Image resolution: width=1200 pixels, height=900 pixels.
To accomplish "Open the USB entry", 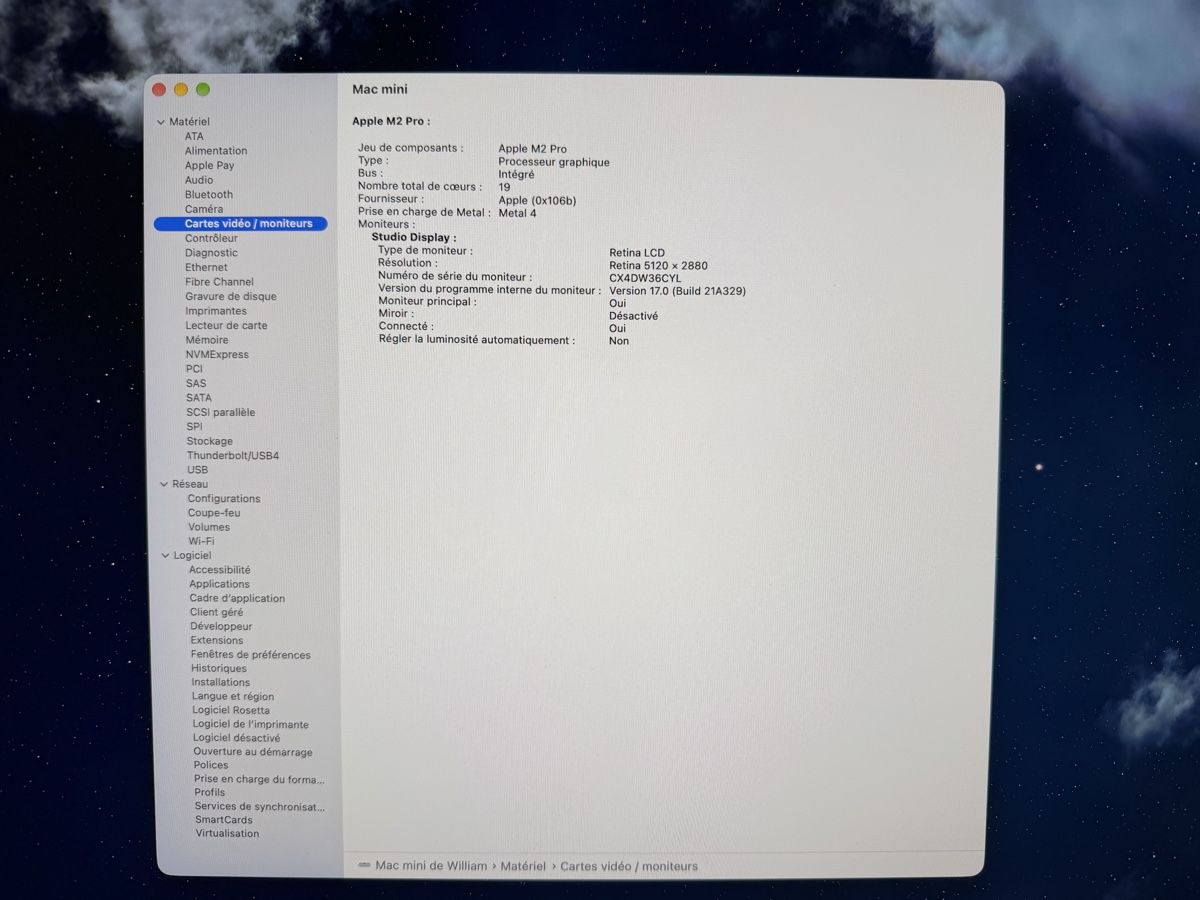I will (x=198, y=470).
